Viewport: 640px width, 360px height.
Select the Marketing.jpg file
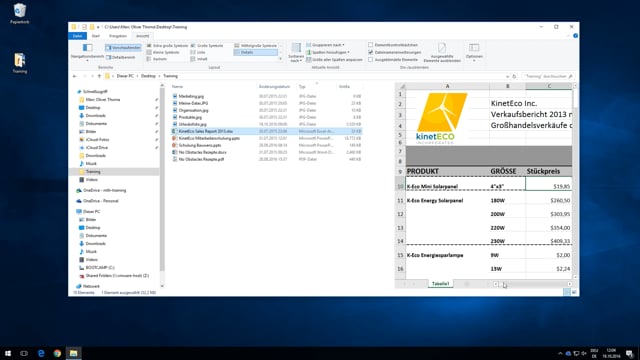click(x=191, y=96)
